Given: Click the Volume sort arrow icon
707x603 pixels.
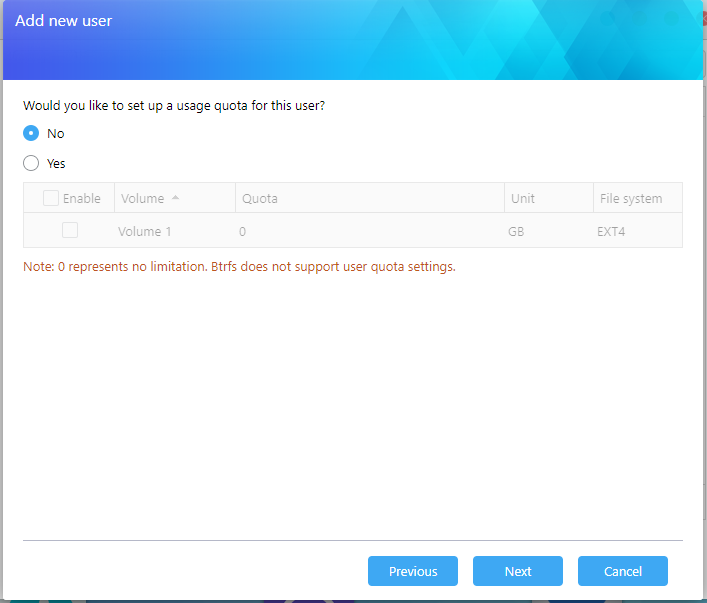Looking at the screenshot, I should 175,198.
